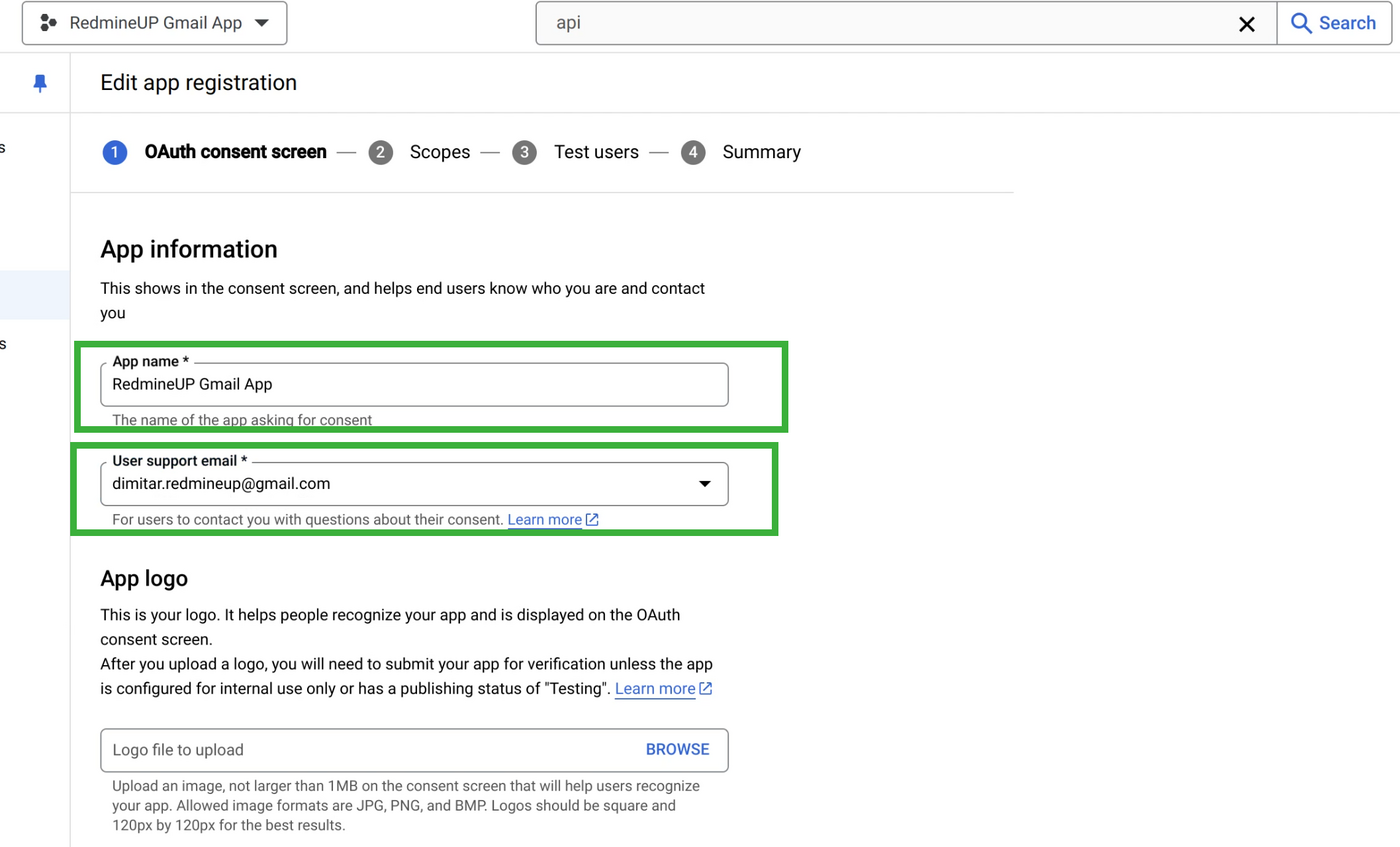Select the step 1 OAuth consent screen circle
Image resolution: width=1400 pixels, height=847 pixels.
pos(115,152)
